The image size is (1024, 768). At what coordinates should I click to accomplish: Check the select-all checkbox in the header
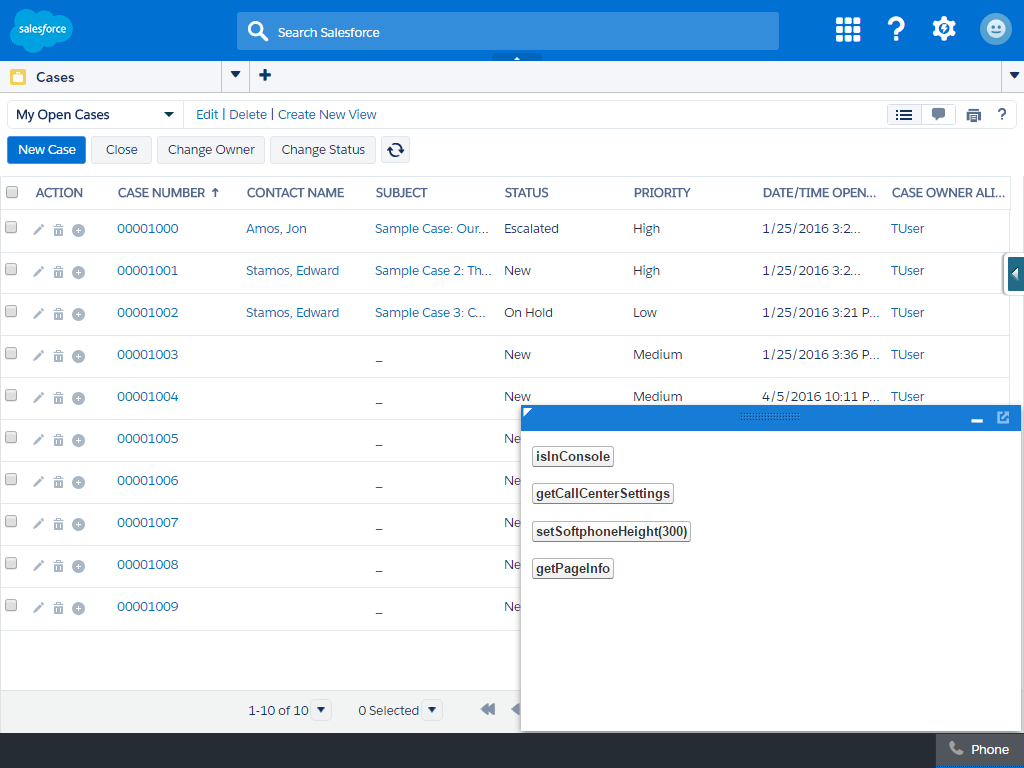11,192
